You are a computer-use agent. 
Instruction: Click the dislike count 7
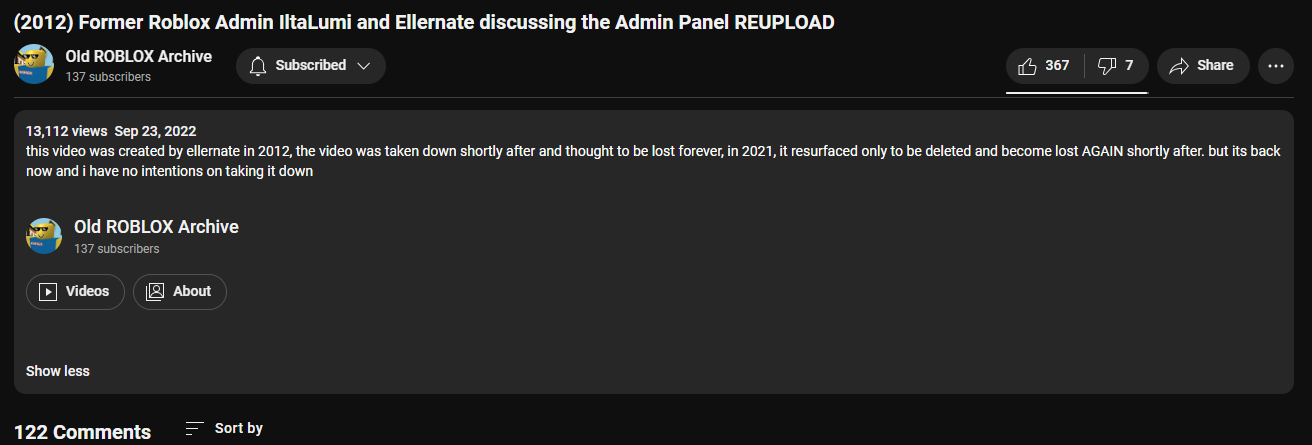pyautogui.click(x=1129, y=66)
